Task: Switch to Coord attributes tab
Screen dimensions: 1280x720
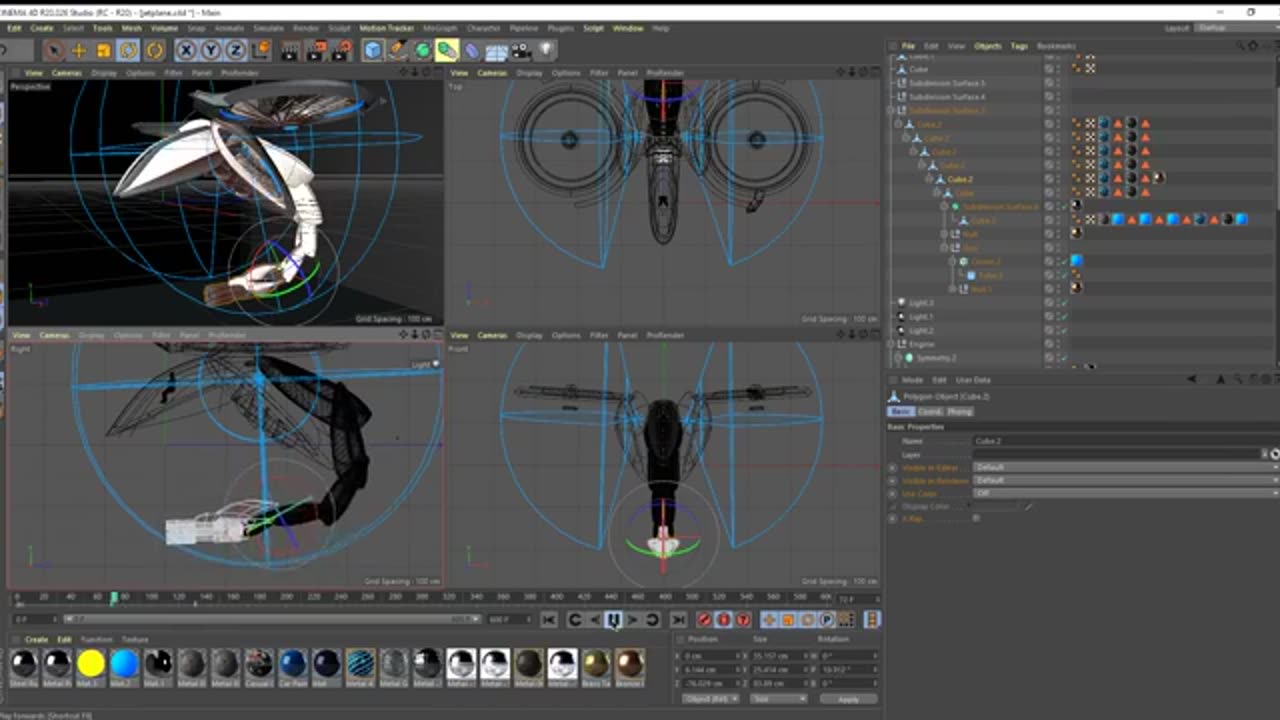Action: pos(929,411)
